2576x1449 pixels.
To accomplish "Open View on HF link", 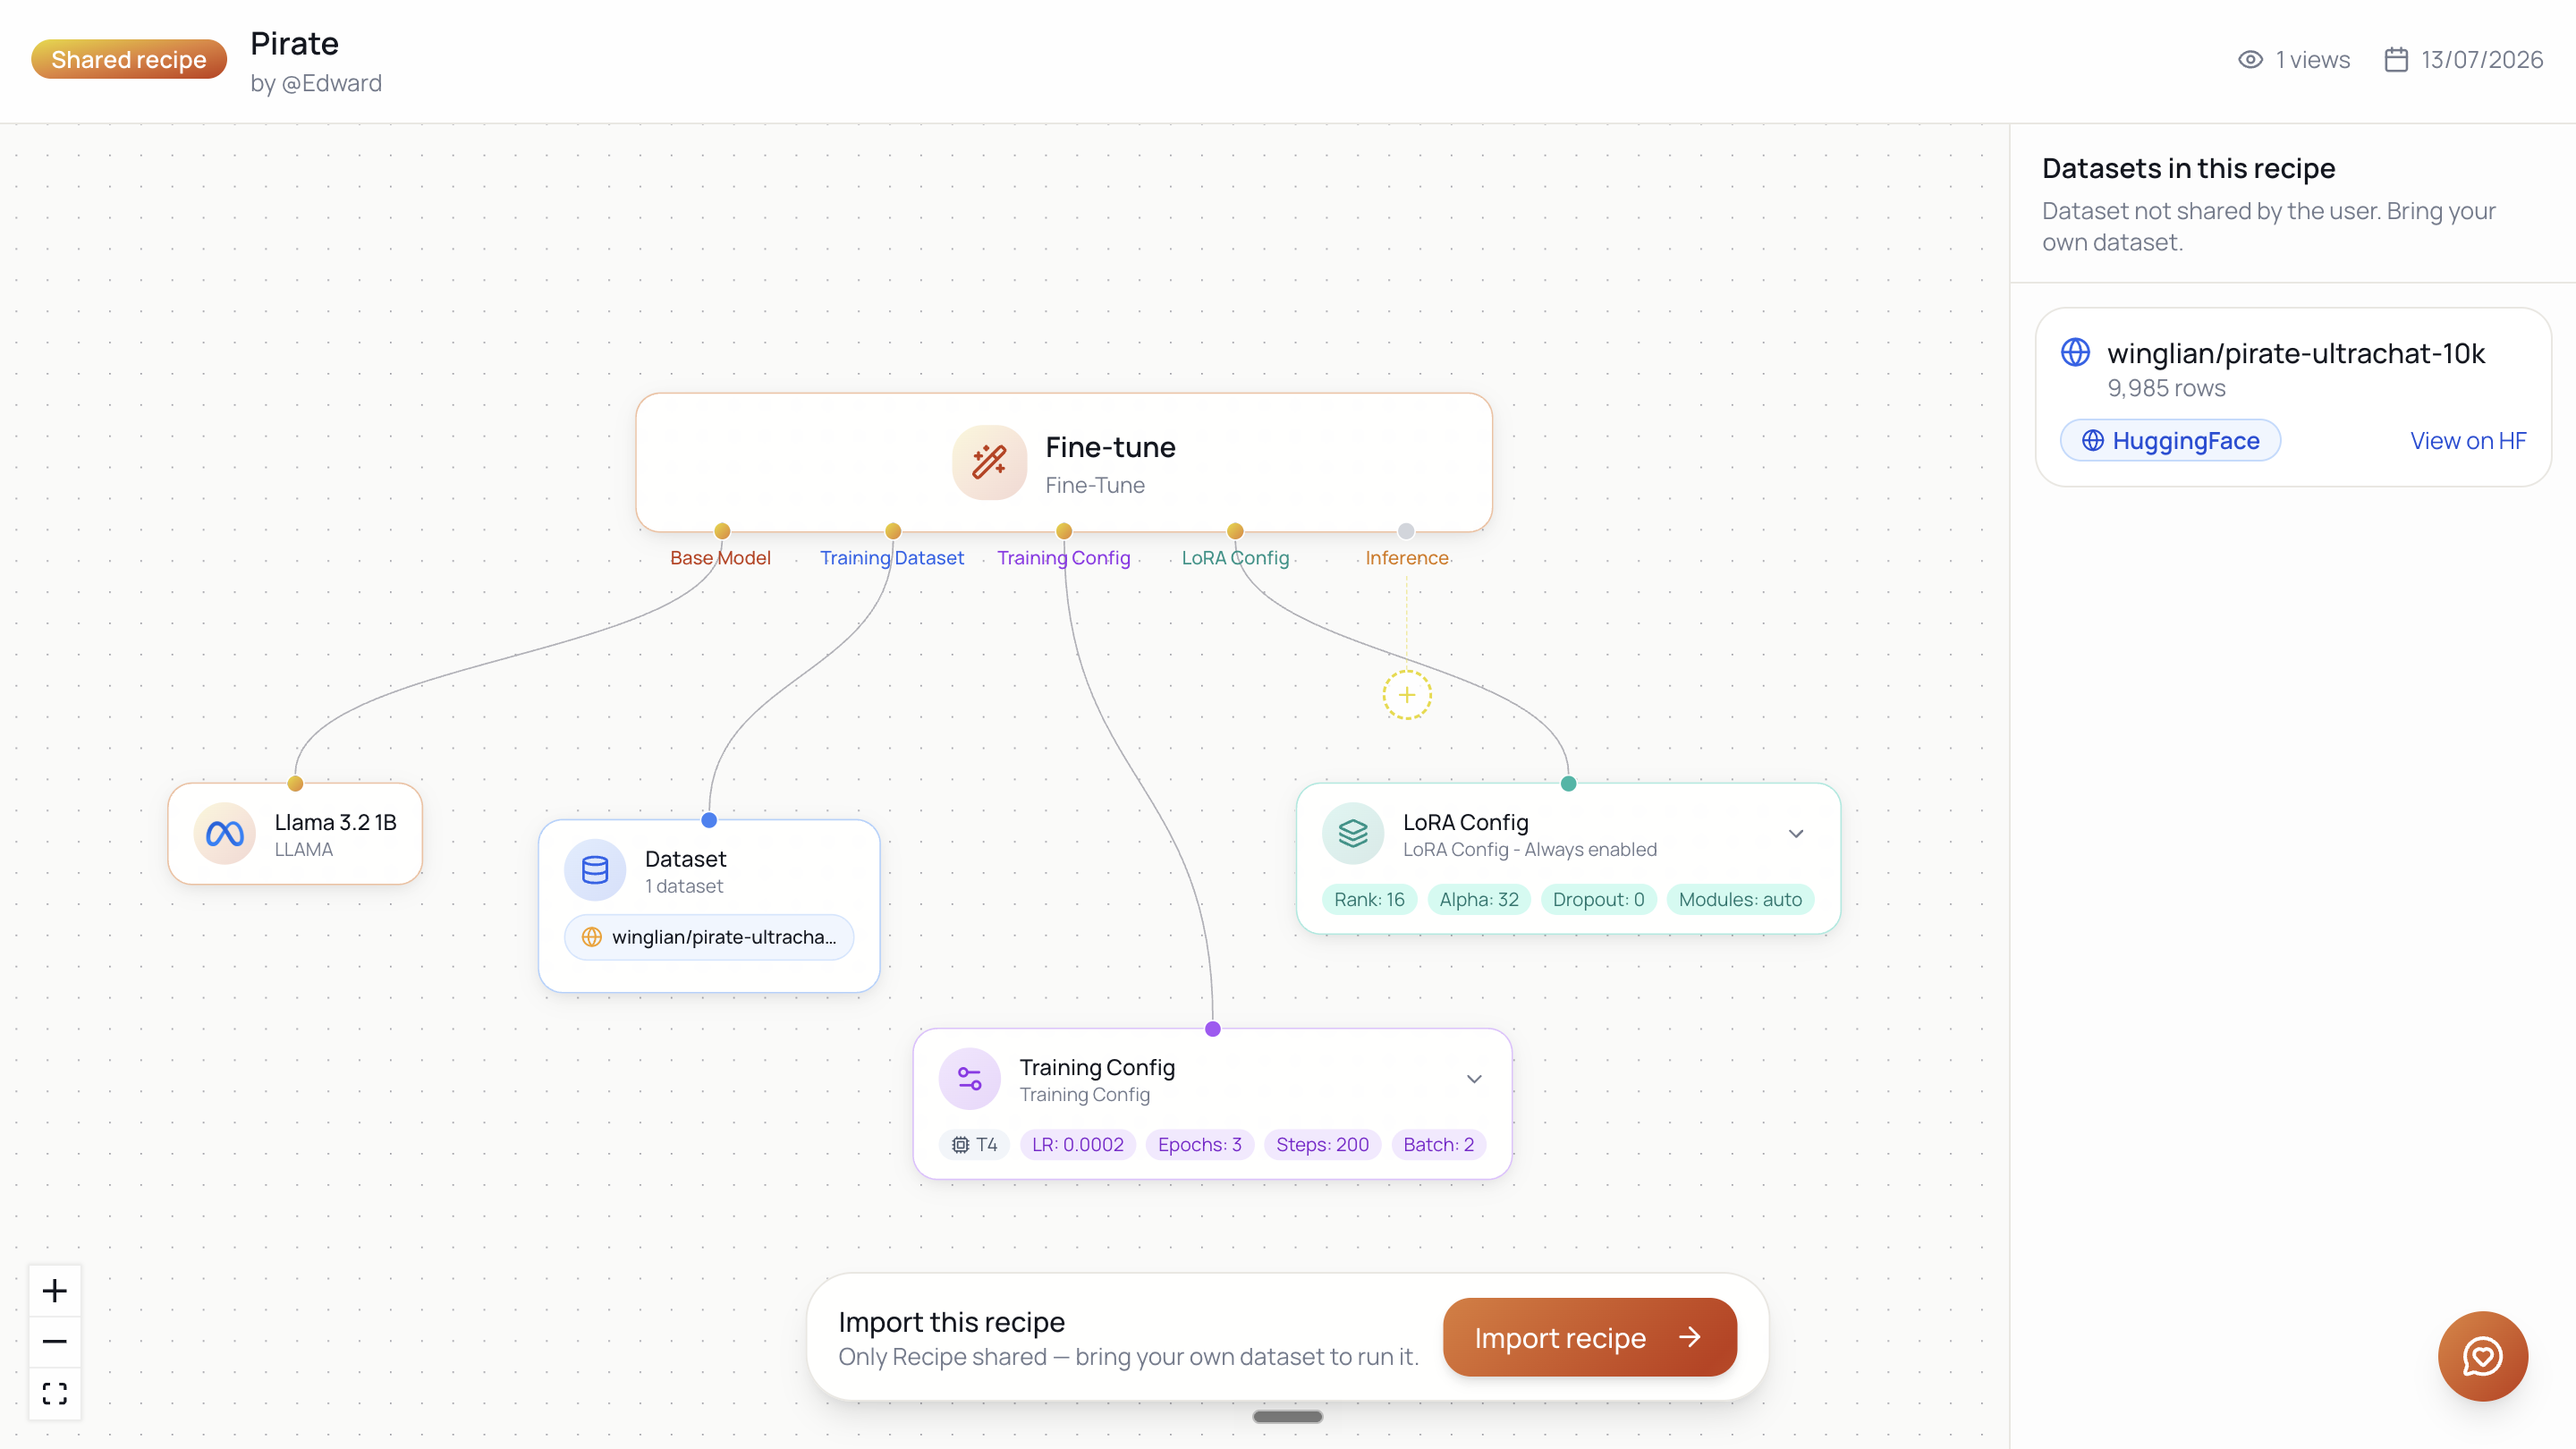I will click(x=2467, y=440).
